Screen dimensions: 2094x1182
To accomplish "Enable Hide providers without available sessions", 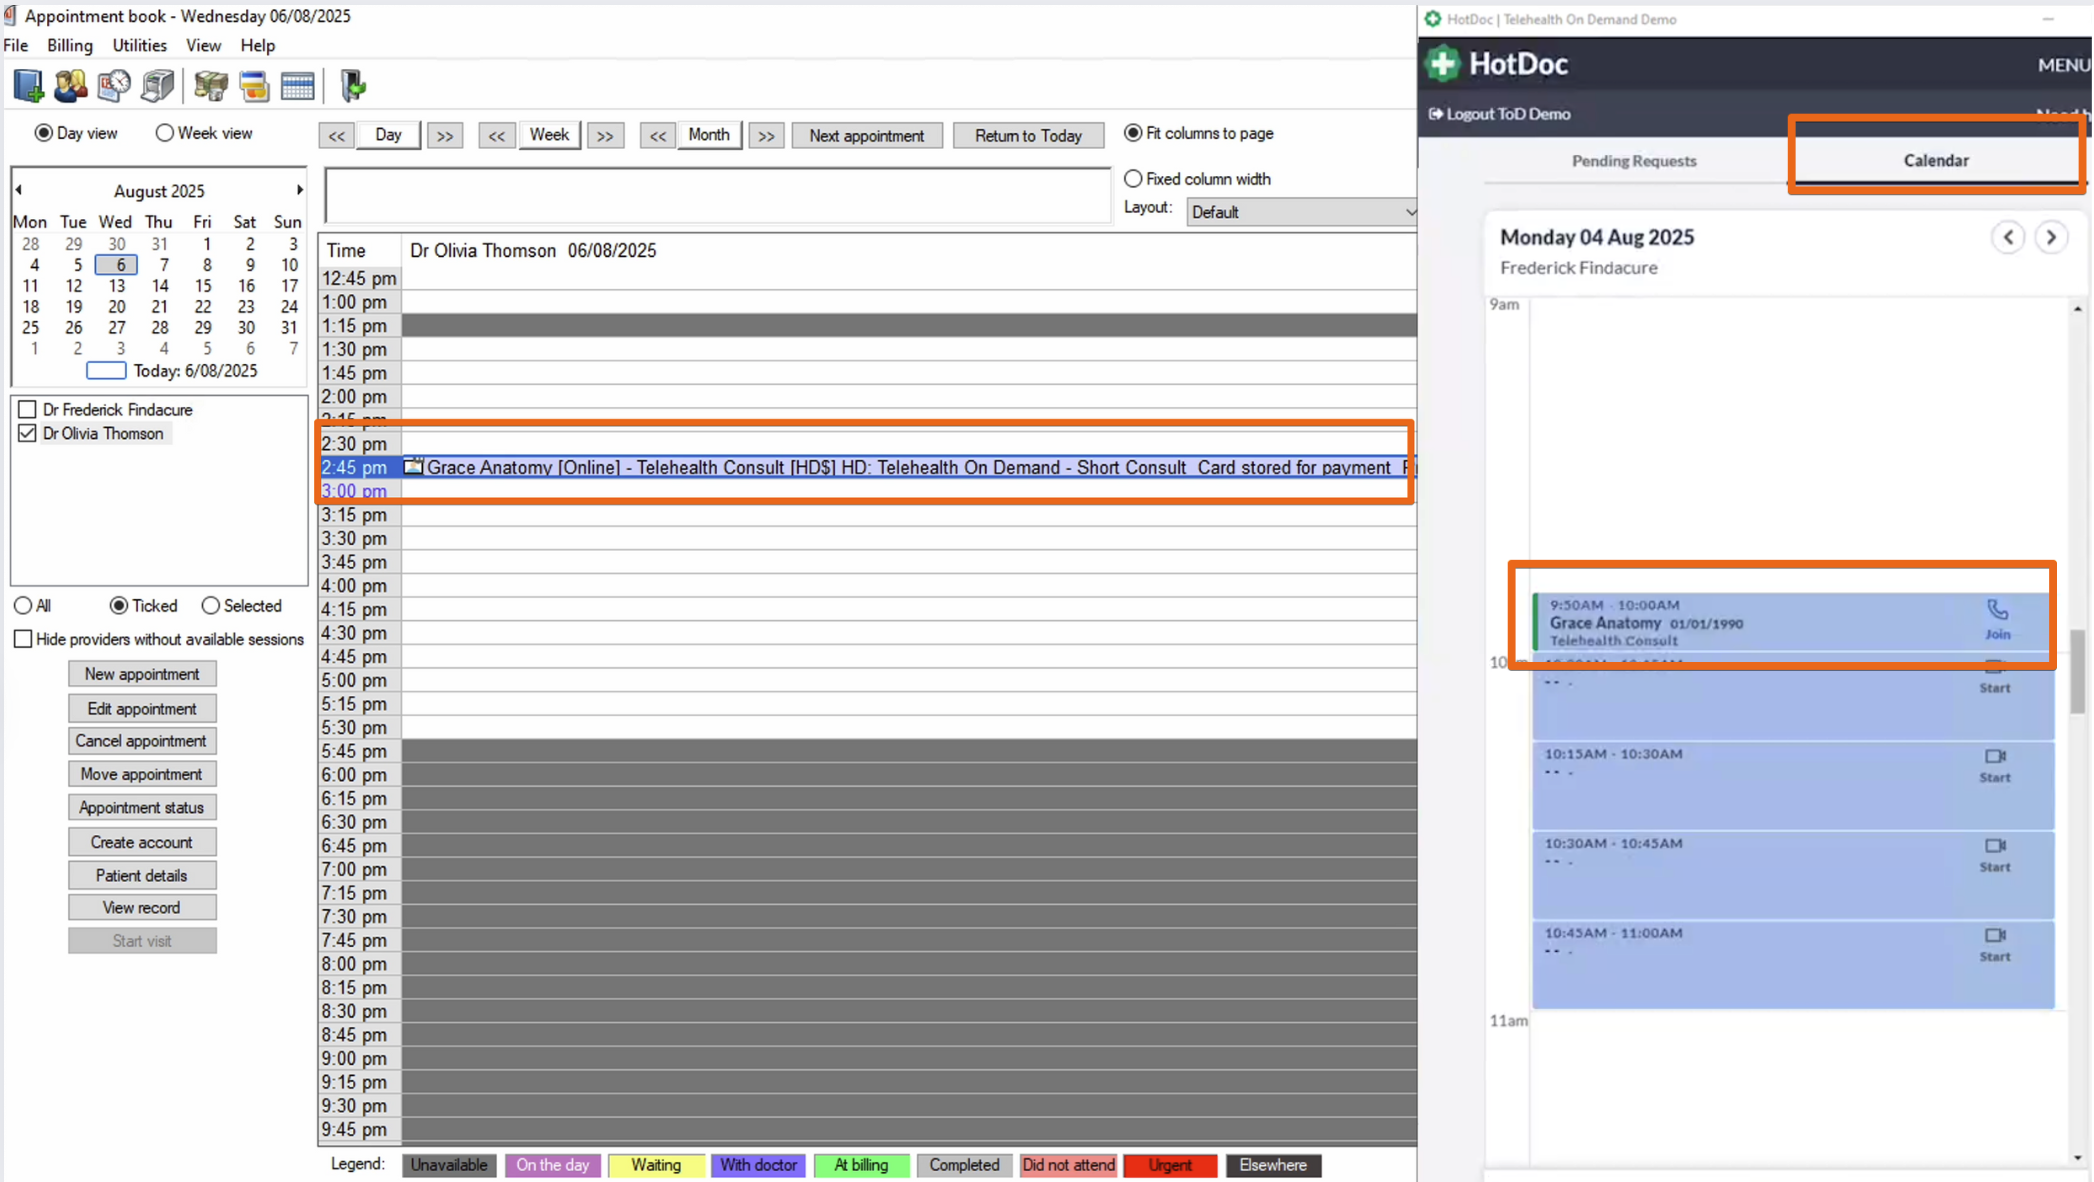I will coord(23,639).
